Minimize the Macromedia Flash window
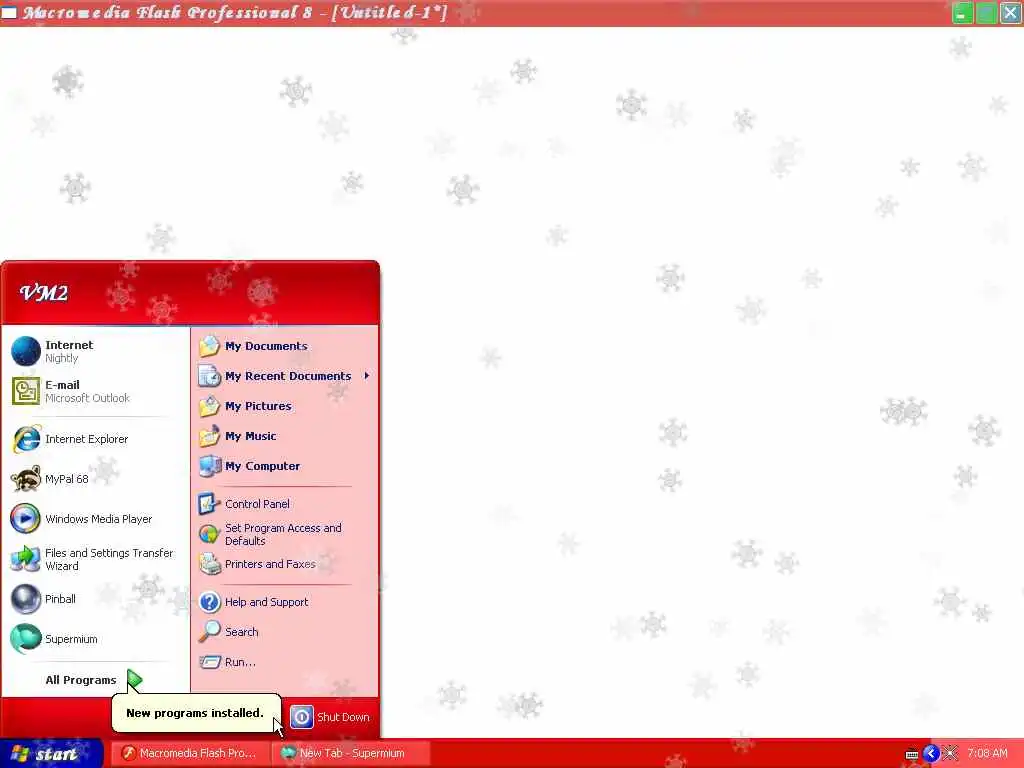This screenshot has height=768, width=1024. [x=963, y=13]
